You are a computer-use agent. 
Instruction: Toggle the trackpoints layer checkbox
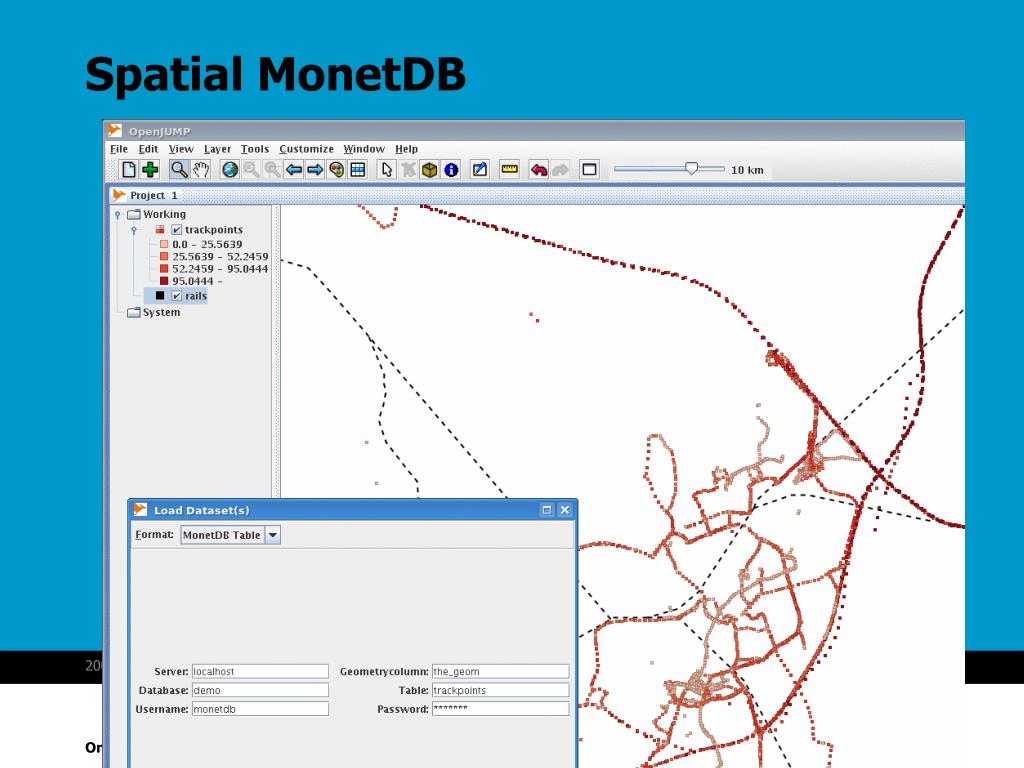[x=177, y=230]
